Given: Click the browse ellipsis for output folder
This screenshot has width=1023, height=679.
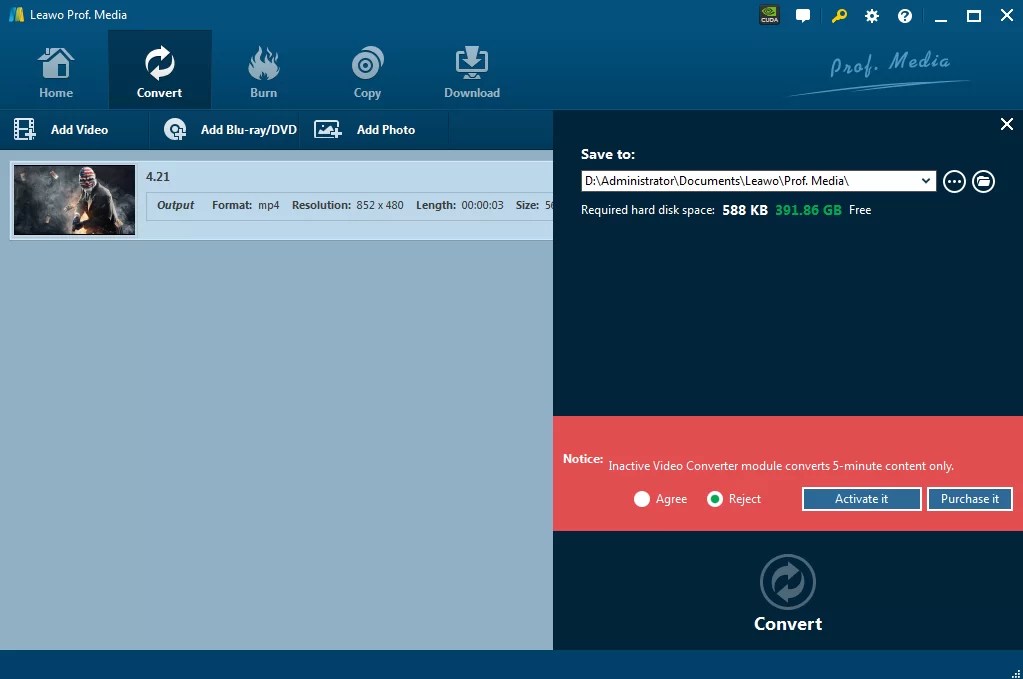Looking at the screenshot, I should (x=954, y=181).
